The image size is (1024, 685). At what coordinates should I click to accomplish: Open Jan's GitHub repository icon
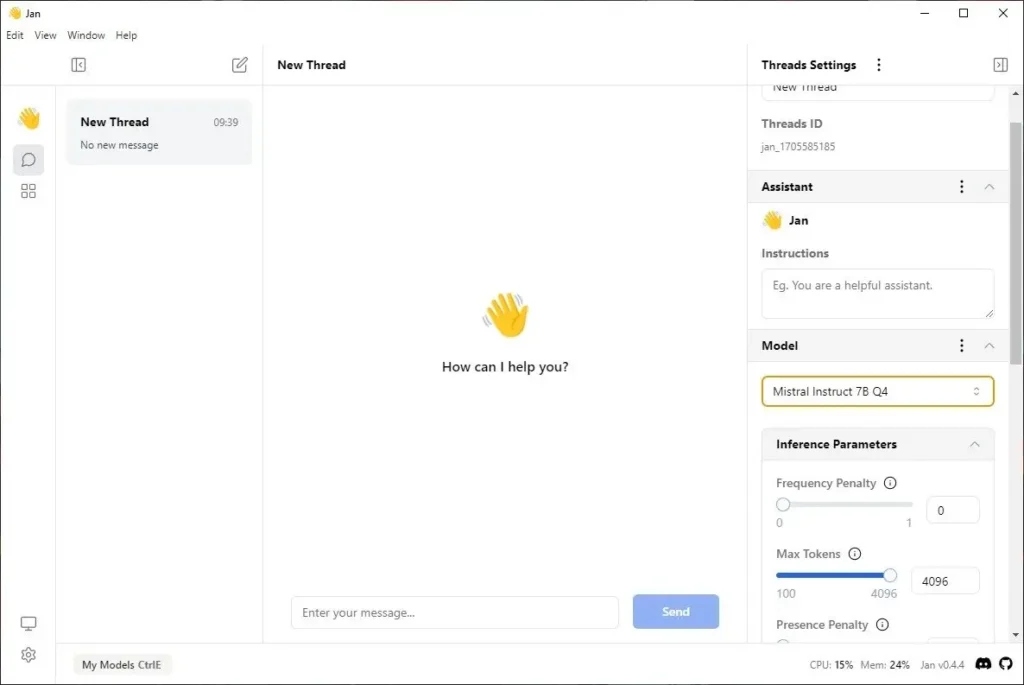pyautogui.click(x=1005, y=663)
